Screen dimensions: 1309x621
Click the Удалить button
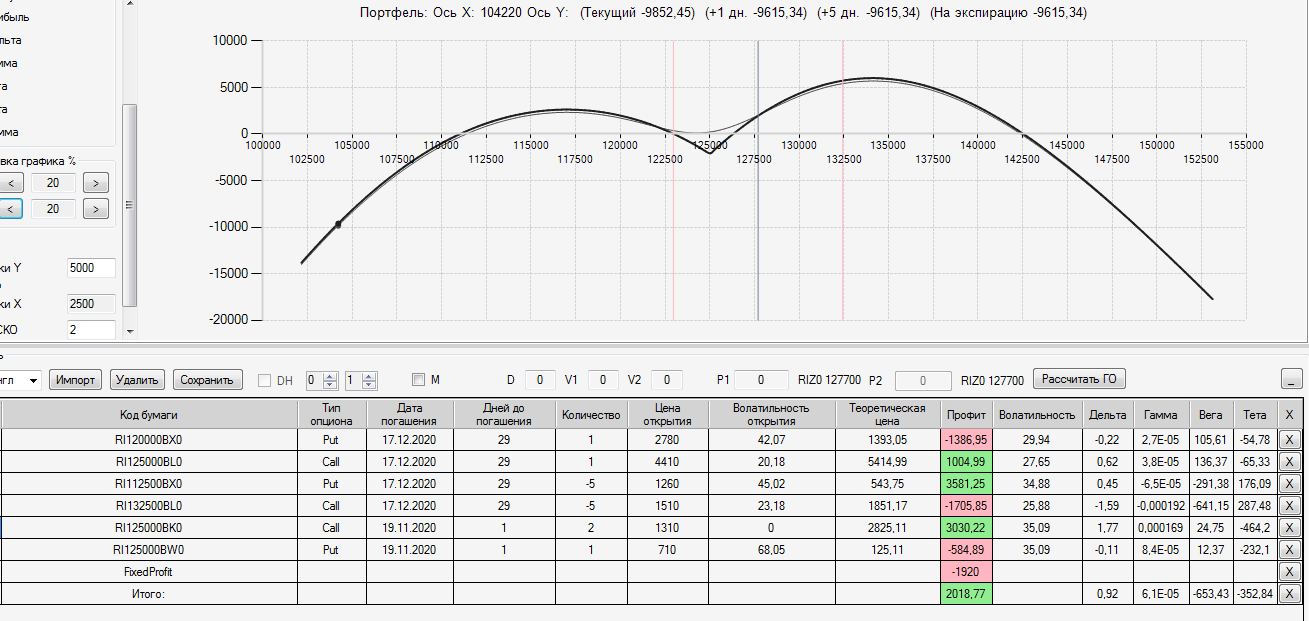(137, 380)
